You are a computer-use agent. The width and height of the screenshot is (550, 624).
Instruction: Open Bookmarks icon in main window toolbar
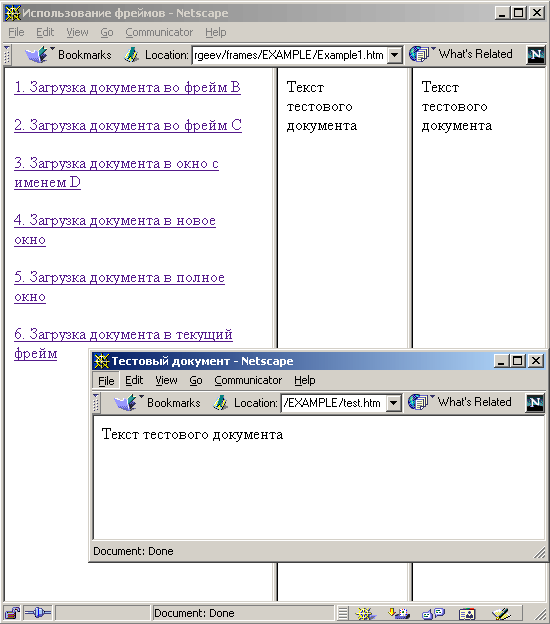39,55
